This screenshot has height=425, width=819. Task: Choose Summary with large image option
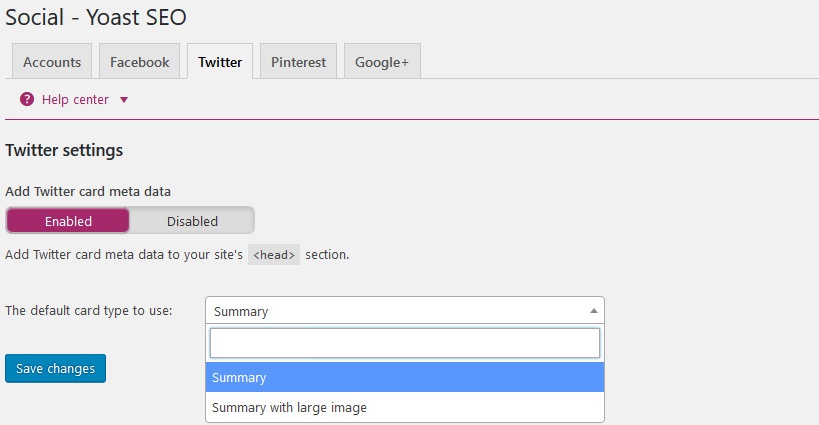(405, 407)
